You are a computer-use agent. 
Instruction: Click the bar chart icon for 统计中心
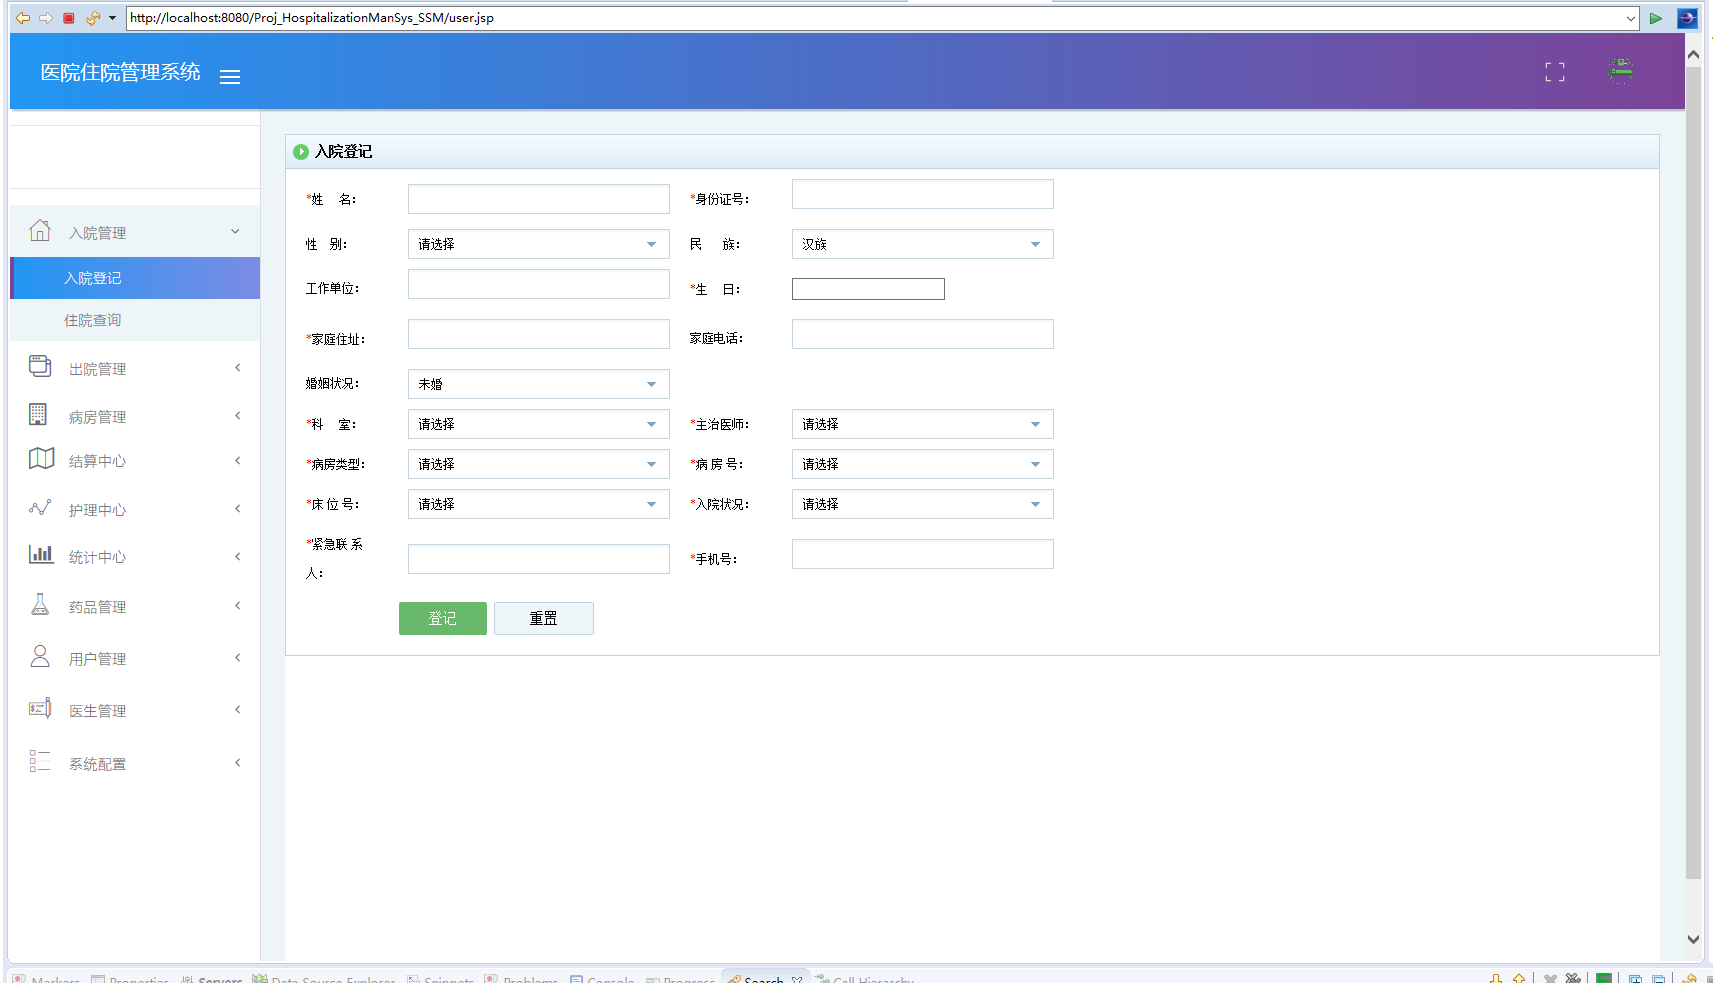(40, 555)
